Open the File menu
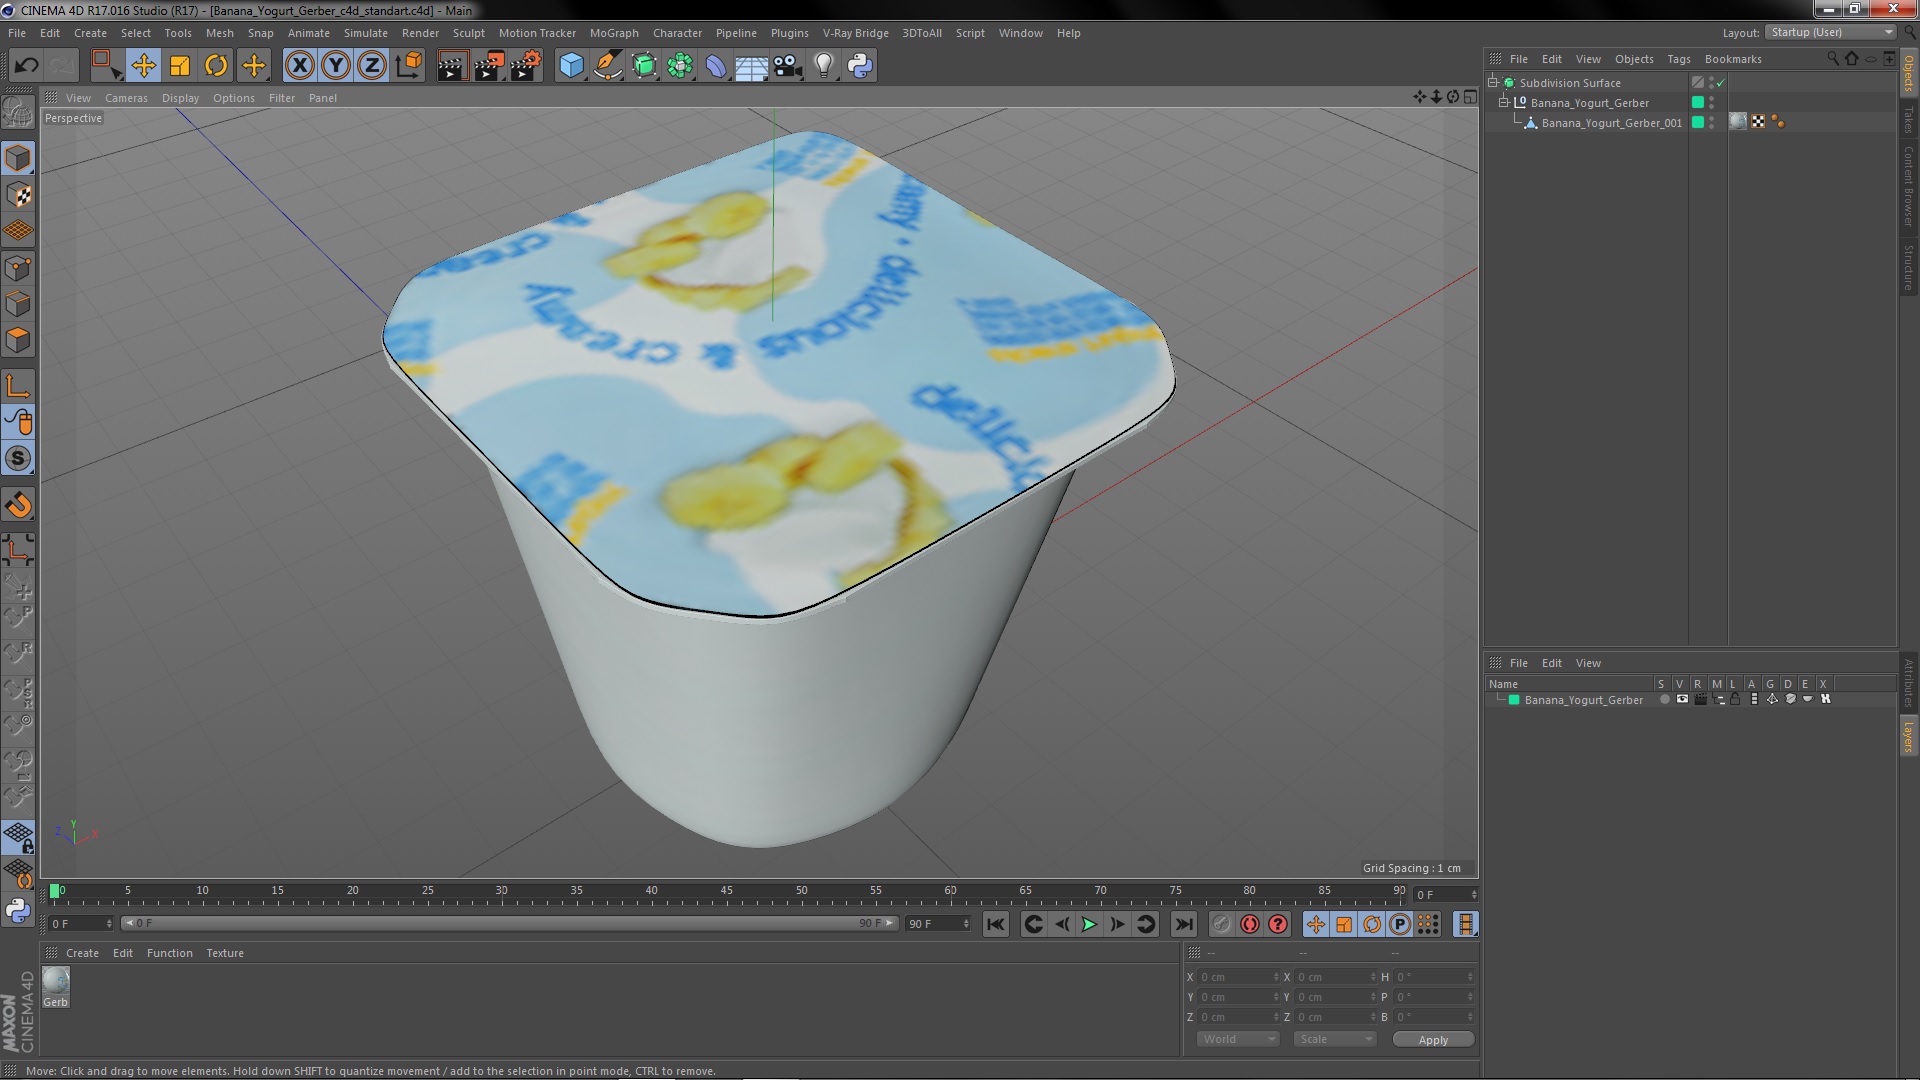Screen dimensions: 1920x1080 click(17, 33)
